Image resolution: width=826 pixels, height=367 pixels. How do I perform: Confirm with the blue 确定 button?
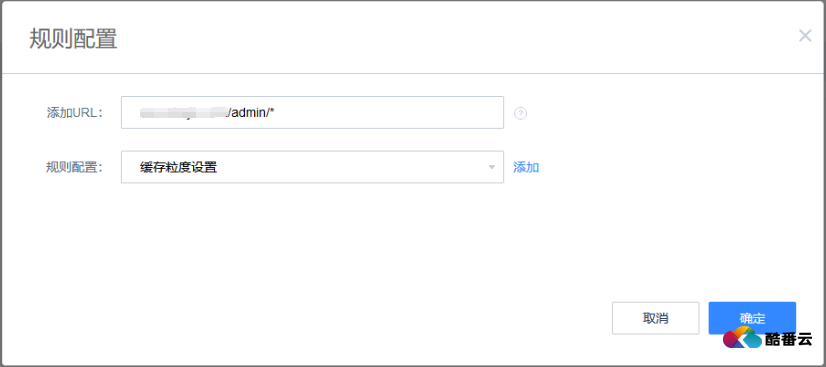pos(752,318)
